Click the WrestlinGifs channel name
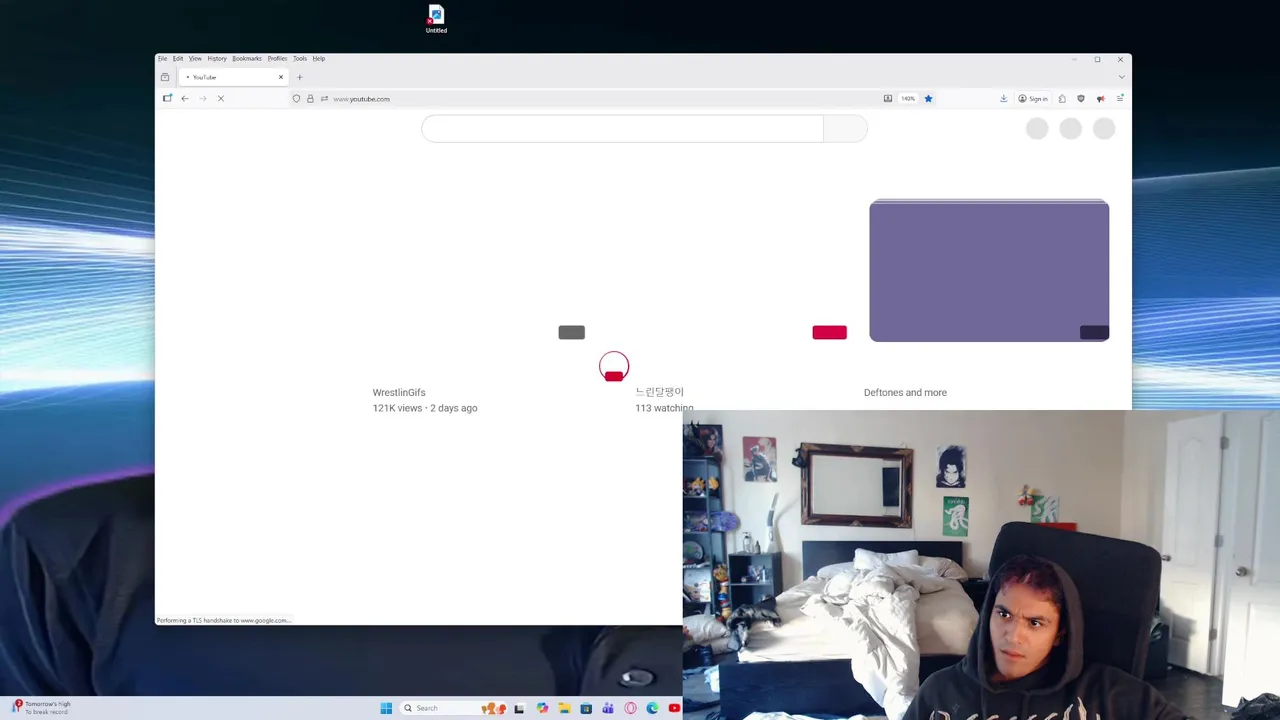The image size is (1280, 720). pos(399,393)
